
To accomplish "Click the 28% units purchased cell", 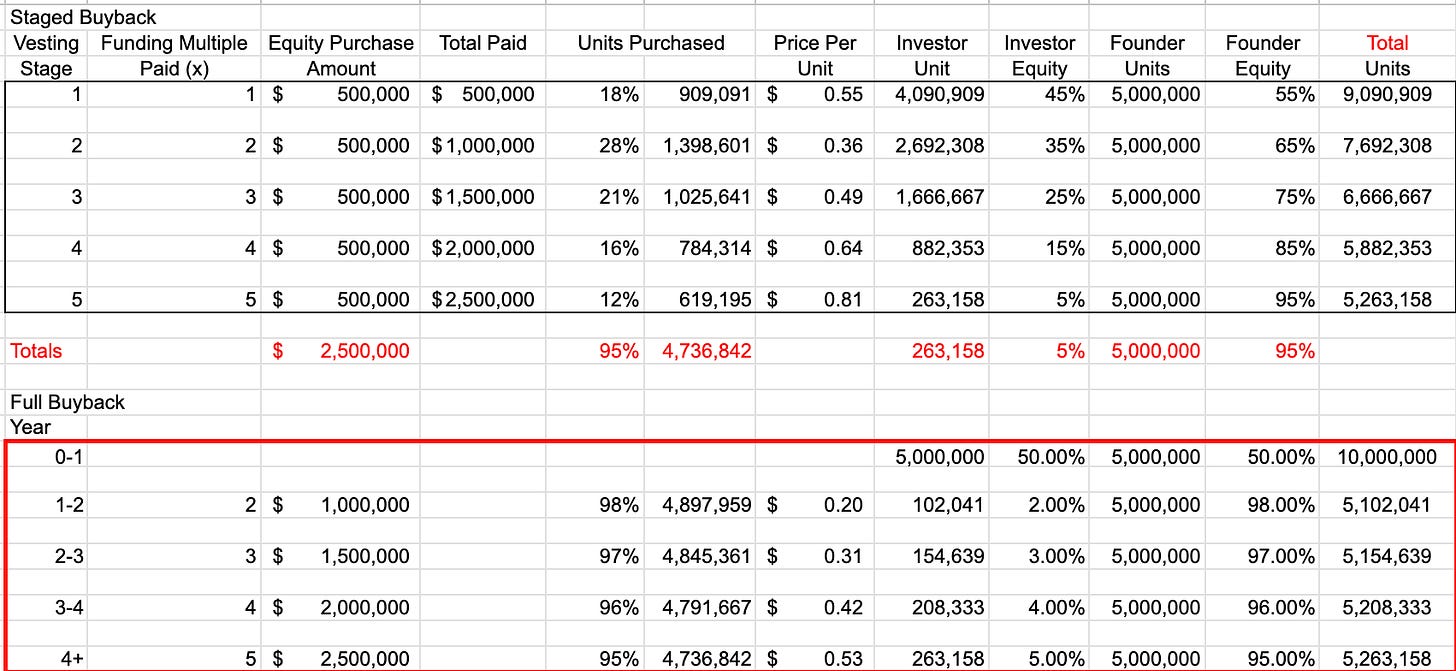I will [x=618, y=146].
